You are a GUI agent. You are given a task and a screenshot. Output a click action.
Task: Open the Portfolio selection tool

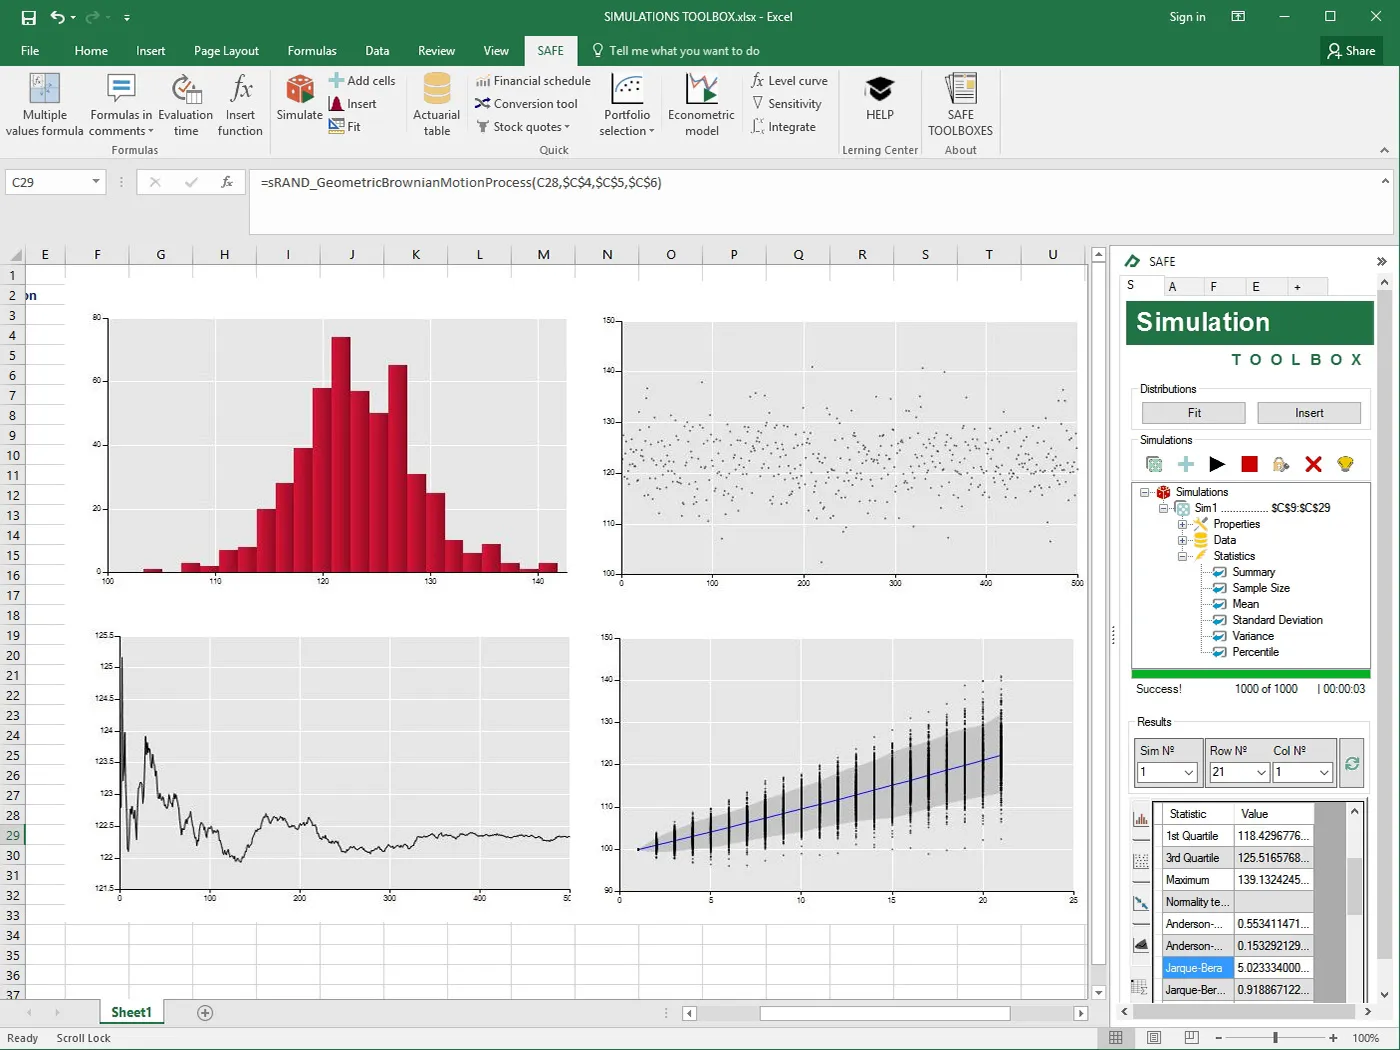pyautogui.click(x=626, y=103)
